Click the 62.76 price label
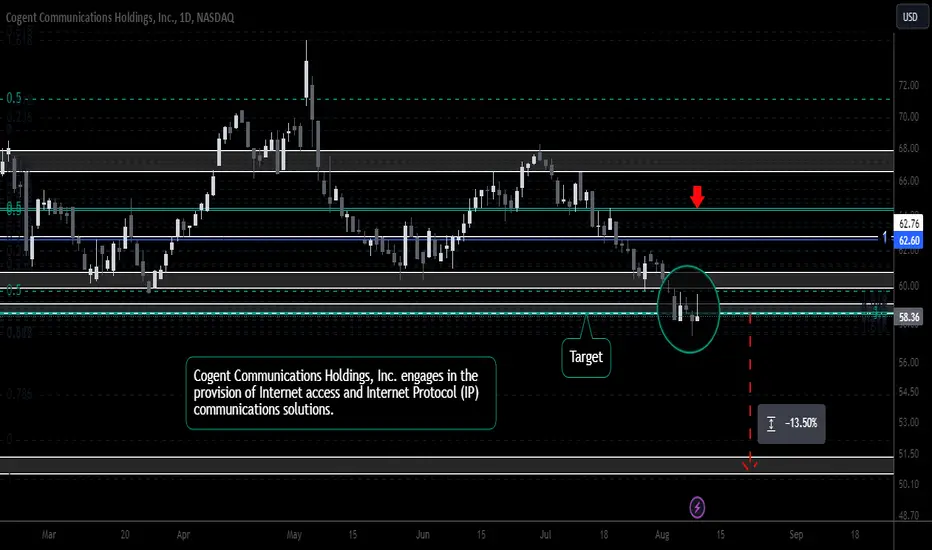 (x=909, y=224)
